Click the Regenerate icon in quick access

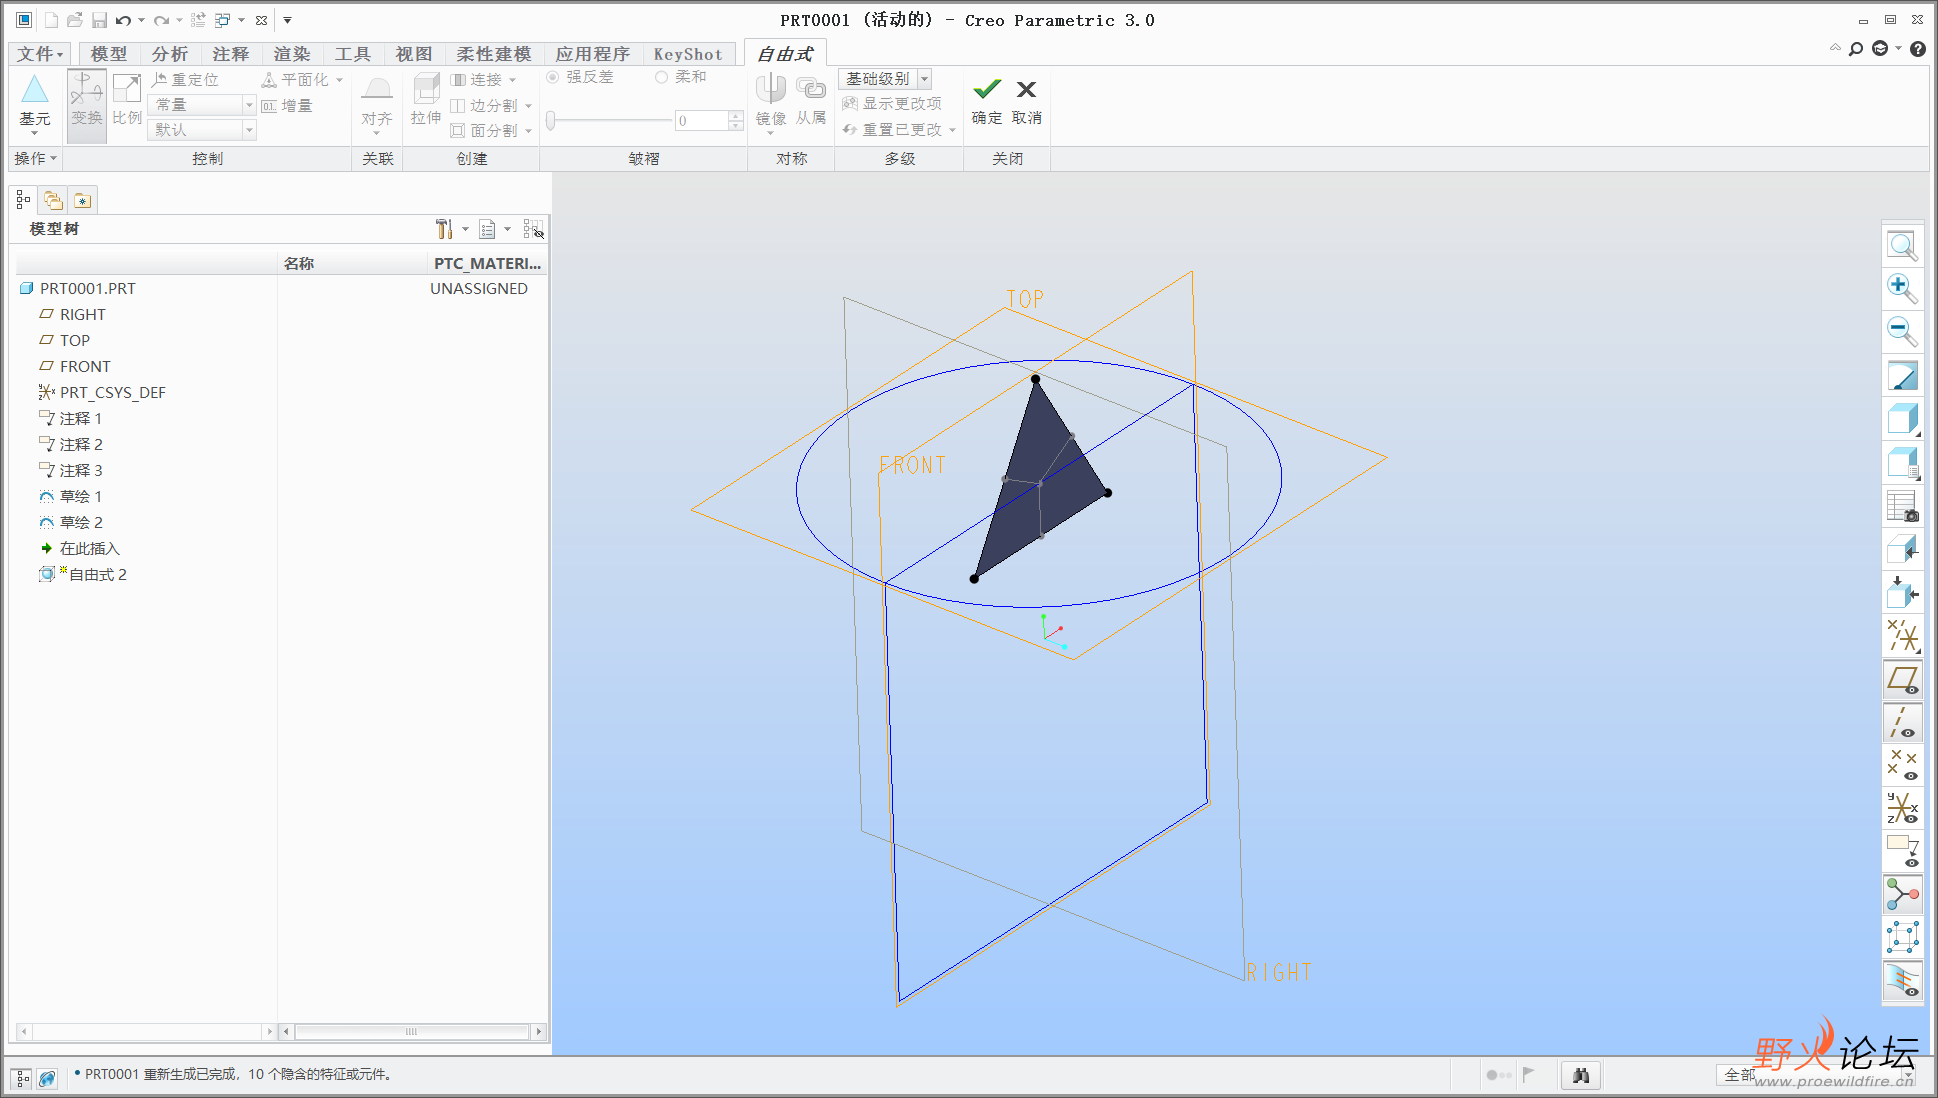[198, 20]
